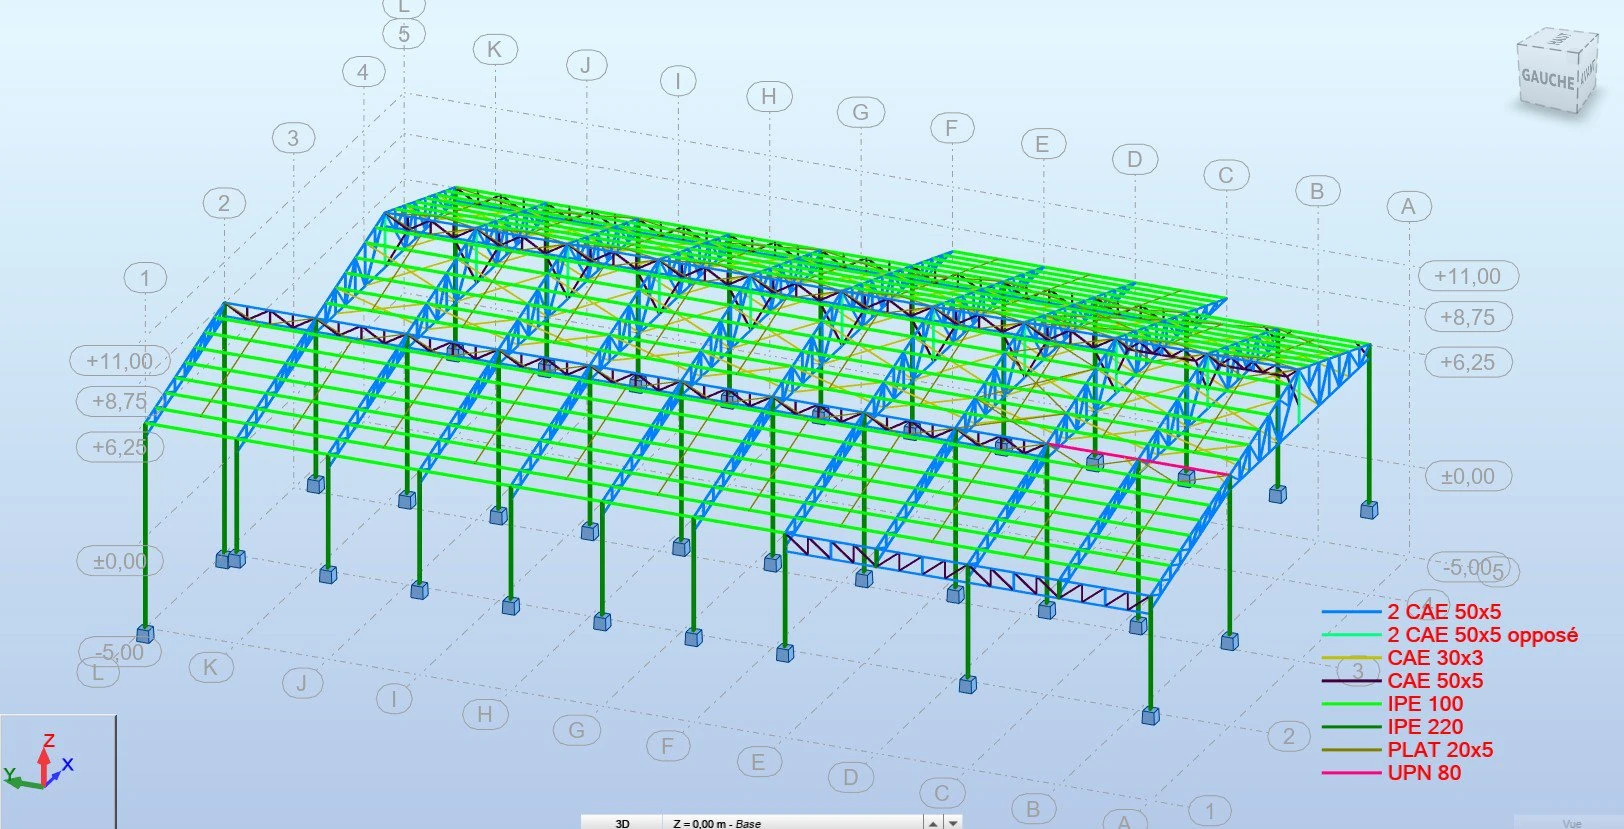Image resolution: width=1624 pixels, height=829 pixels.
Task: Click upper-row grid bubble C
Action: (1225, 175)
